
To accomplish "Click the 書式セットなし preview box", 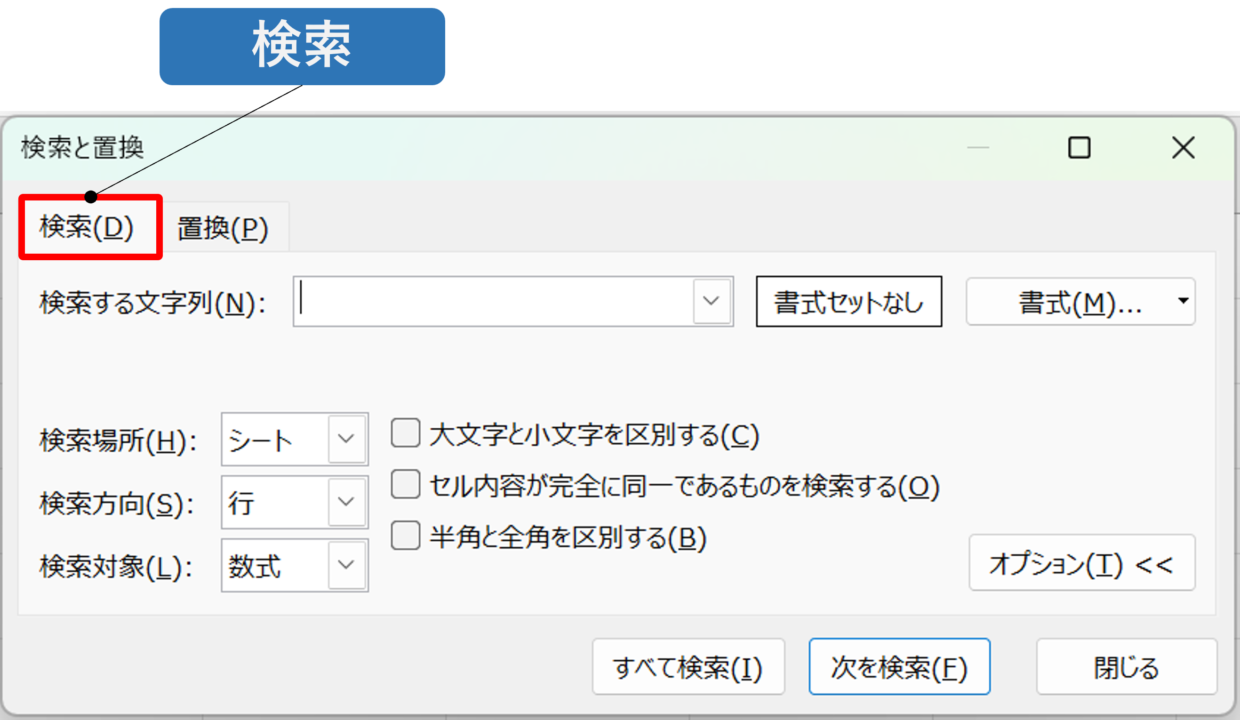I will (x=849, y=302).
